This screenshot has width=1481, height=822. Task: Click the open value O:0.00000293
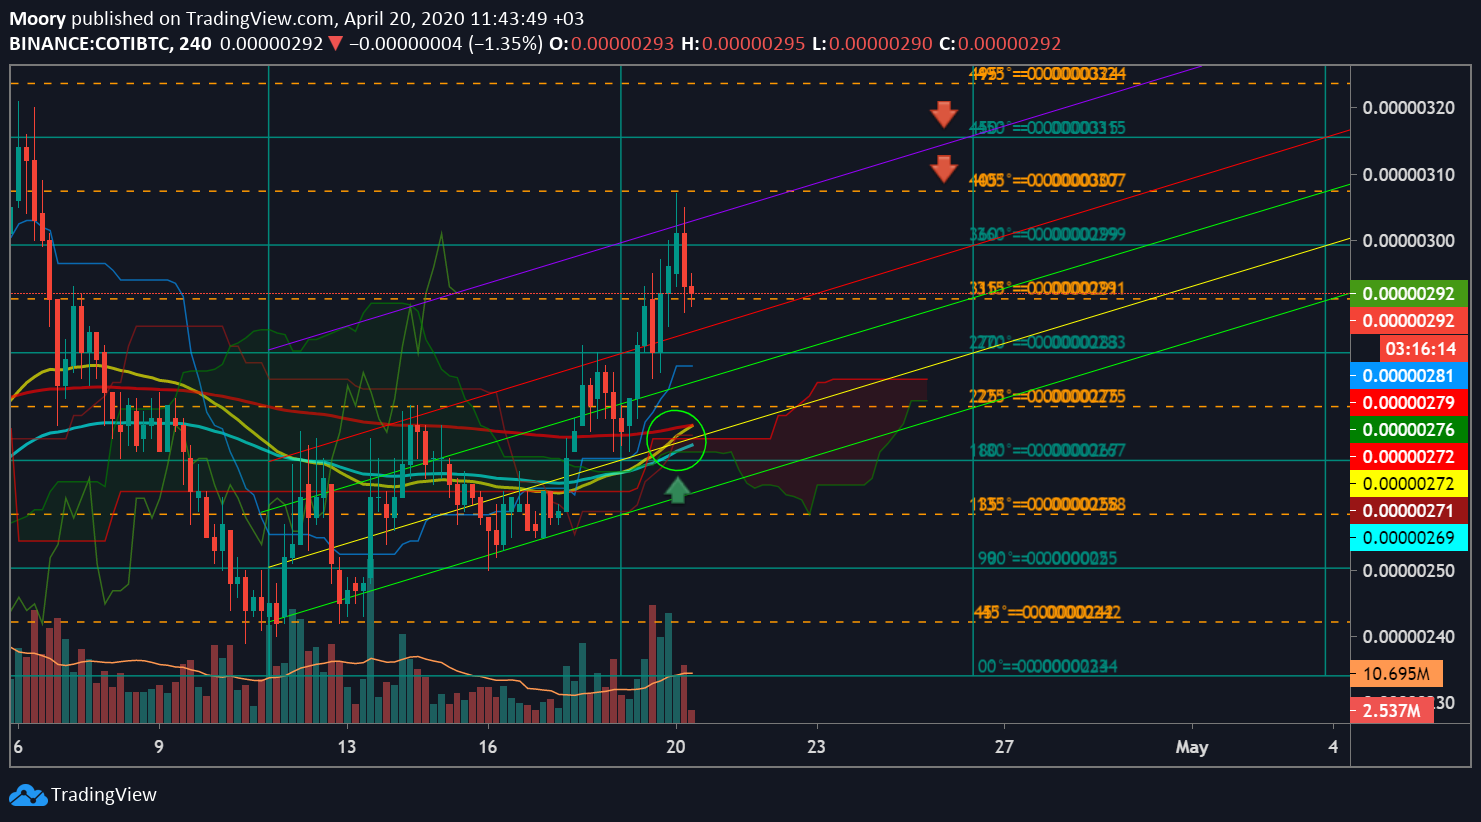(x=612, y=43)
